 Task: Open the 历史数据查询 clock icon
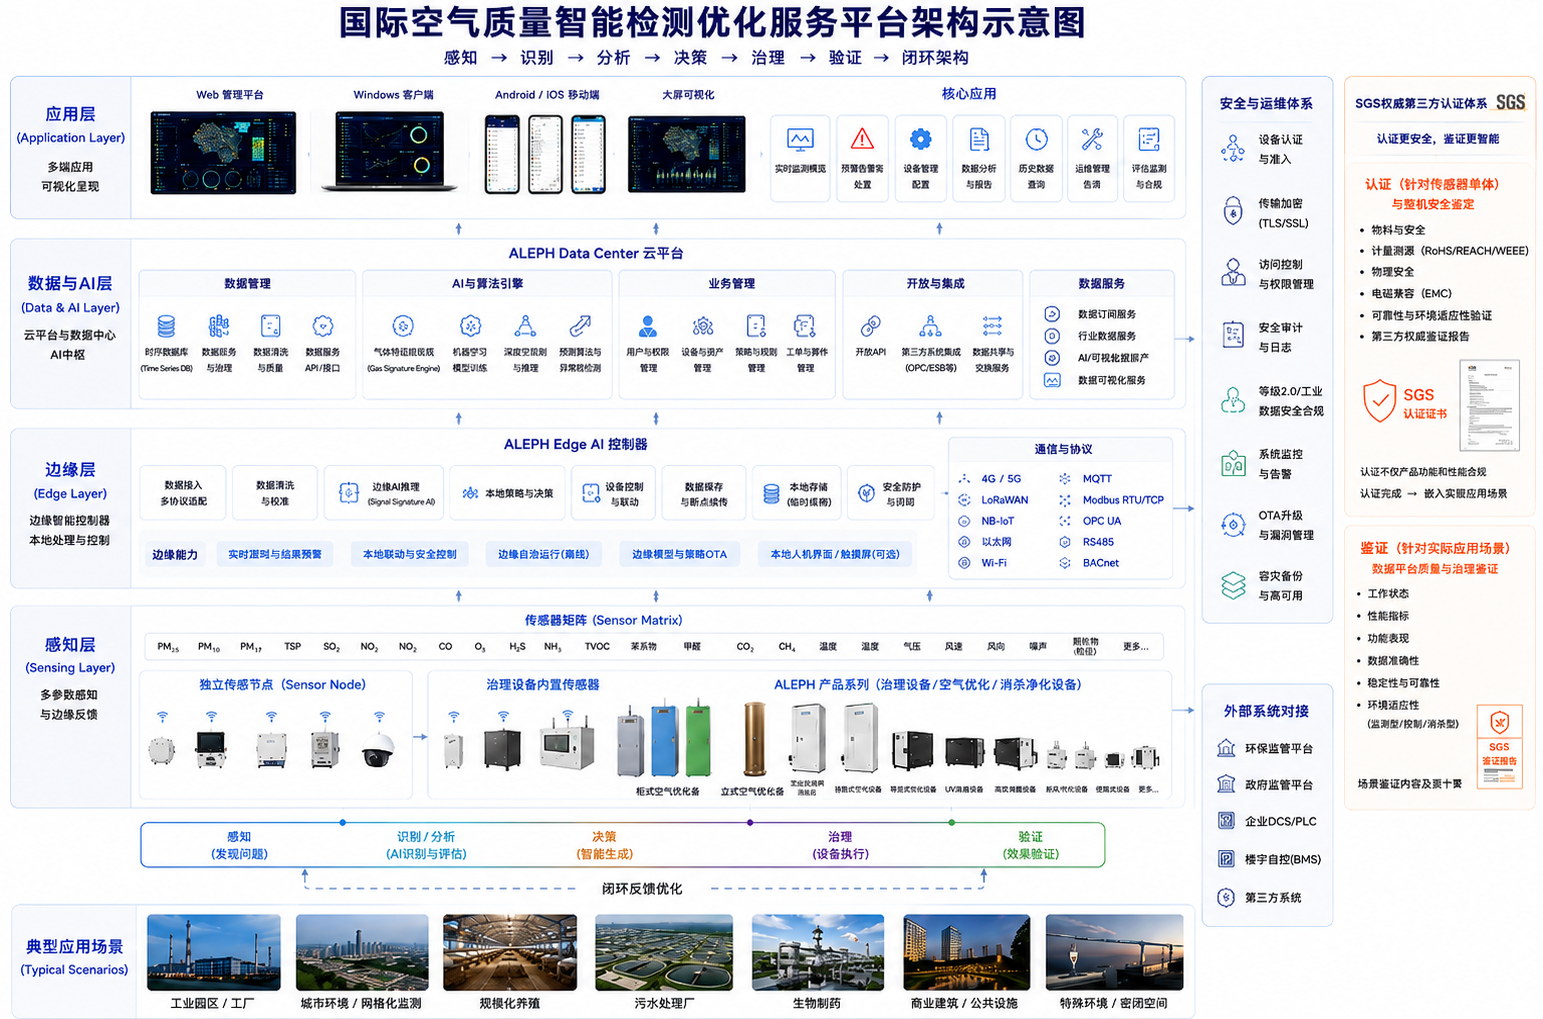(x=1036, y=139)
